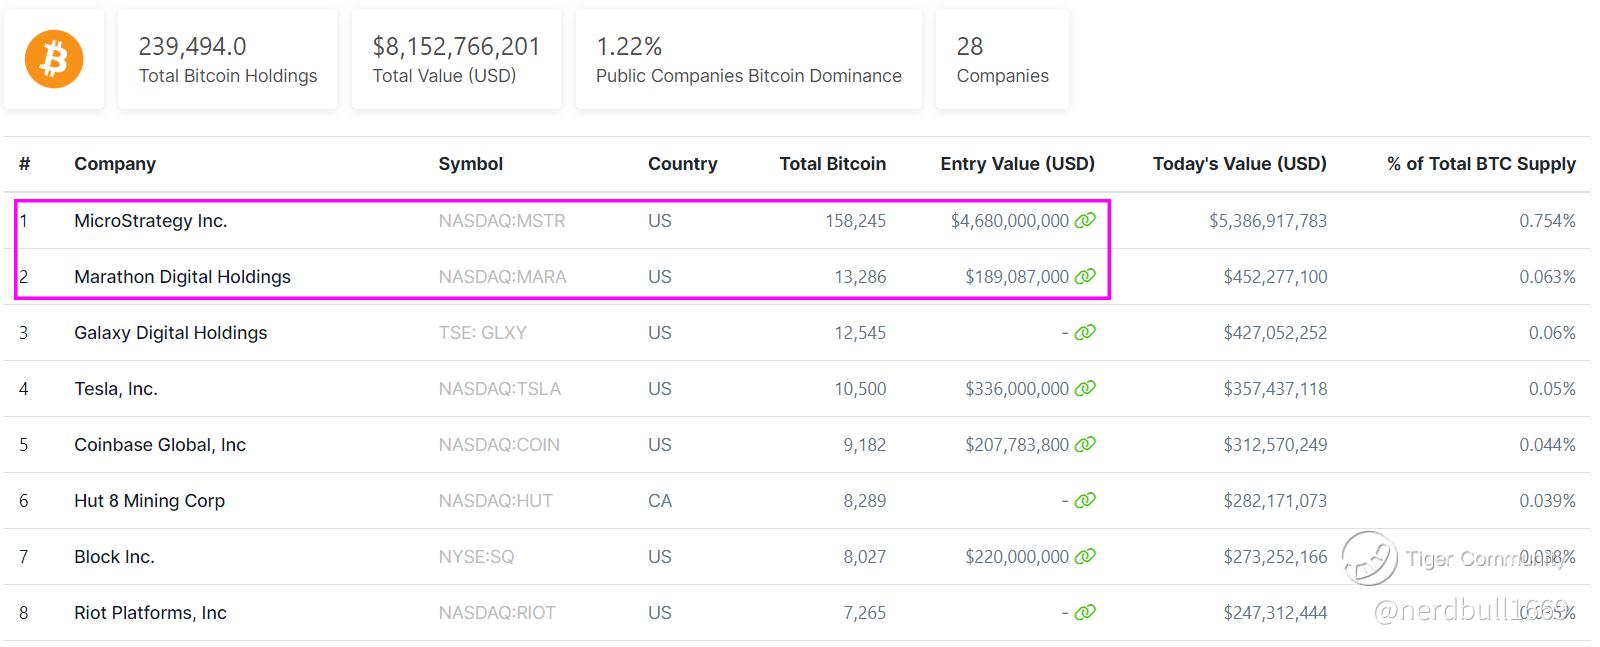The image size is (1600, 647).
Task: Select the Total Bitcoin Holdings card
Action: (227, 60)
